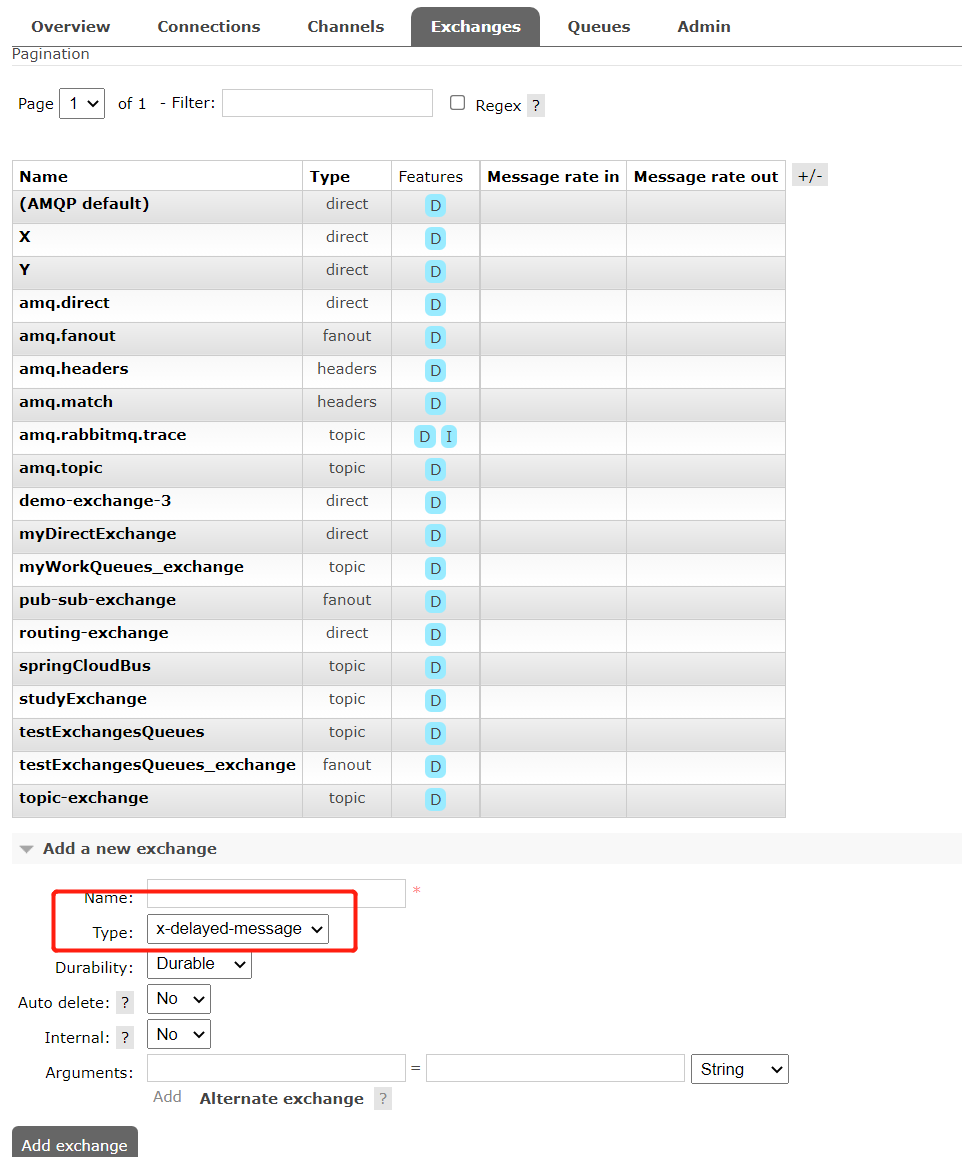Open the Page number dropdown
The image size is (962, 1157).
click(x=82, y=103)
